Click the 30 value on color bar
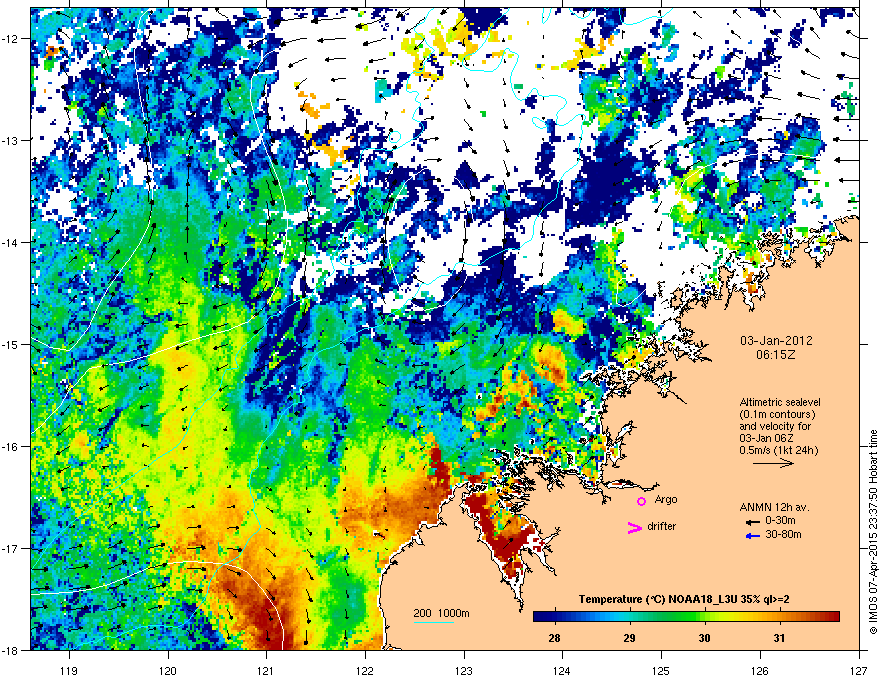Viewport: 880px width, 680px height. pyautogui.click(x=704, y=637)
